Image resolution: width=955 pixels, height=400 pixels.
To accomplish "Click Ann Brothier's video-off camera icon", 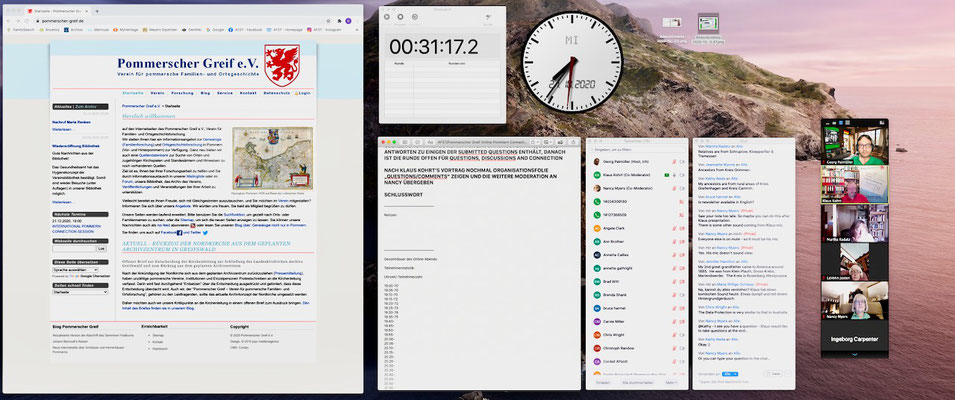I will coord(682,242).
